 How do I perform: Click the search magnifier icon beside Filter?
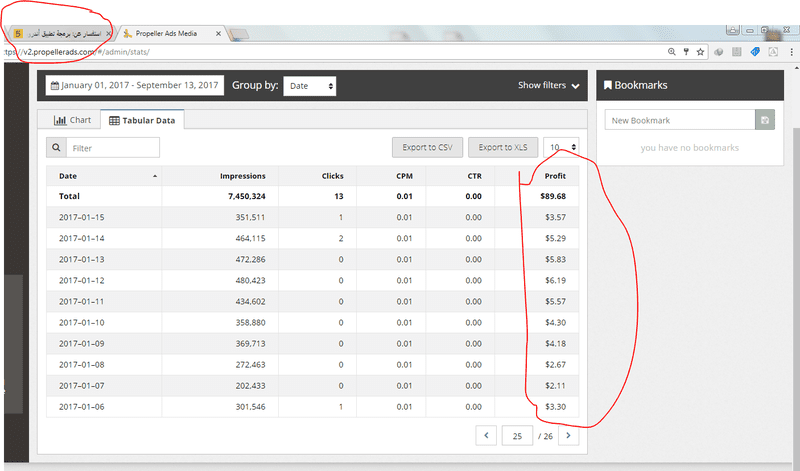click(56, 148)
